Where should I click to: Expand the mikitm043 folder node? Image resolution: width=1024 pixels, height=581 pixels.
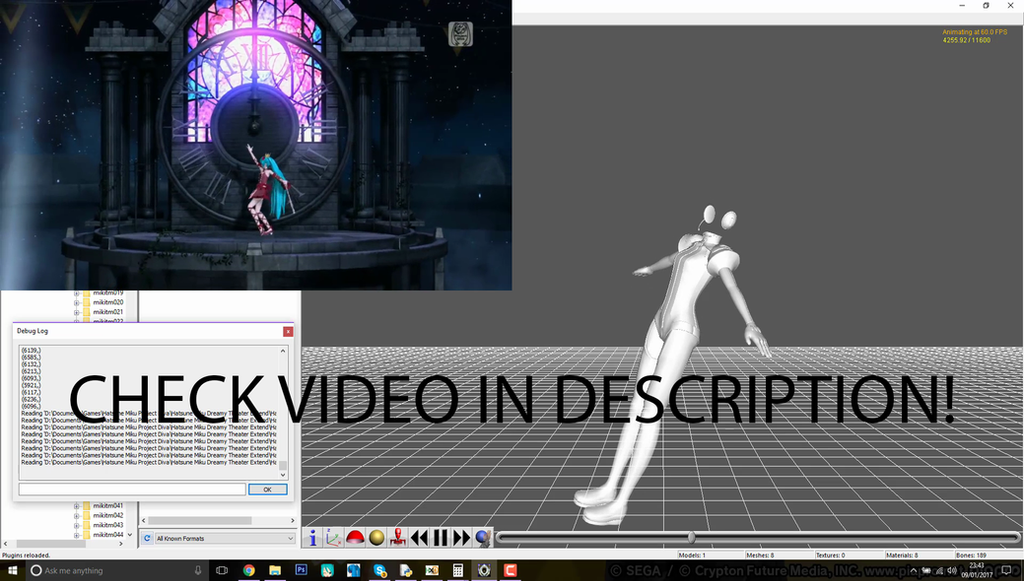click(x=76, y=526)
